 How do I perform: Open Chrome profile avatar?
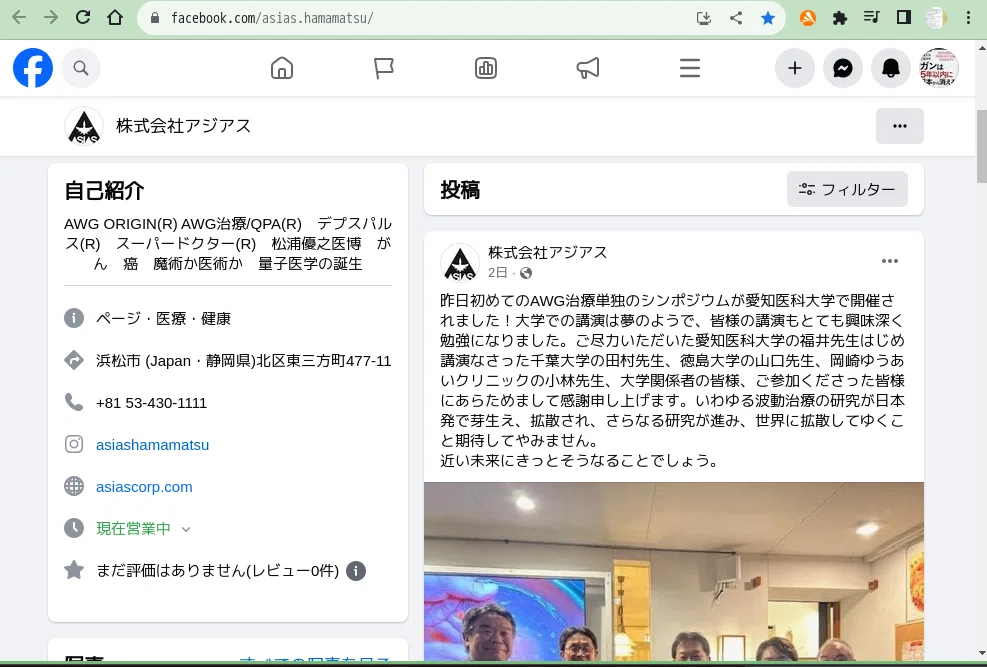[x=936, y=18]
